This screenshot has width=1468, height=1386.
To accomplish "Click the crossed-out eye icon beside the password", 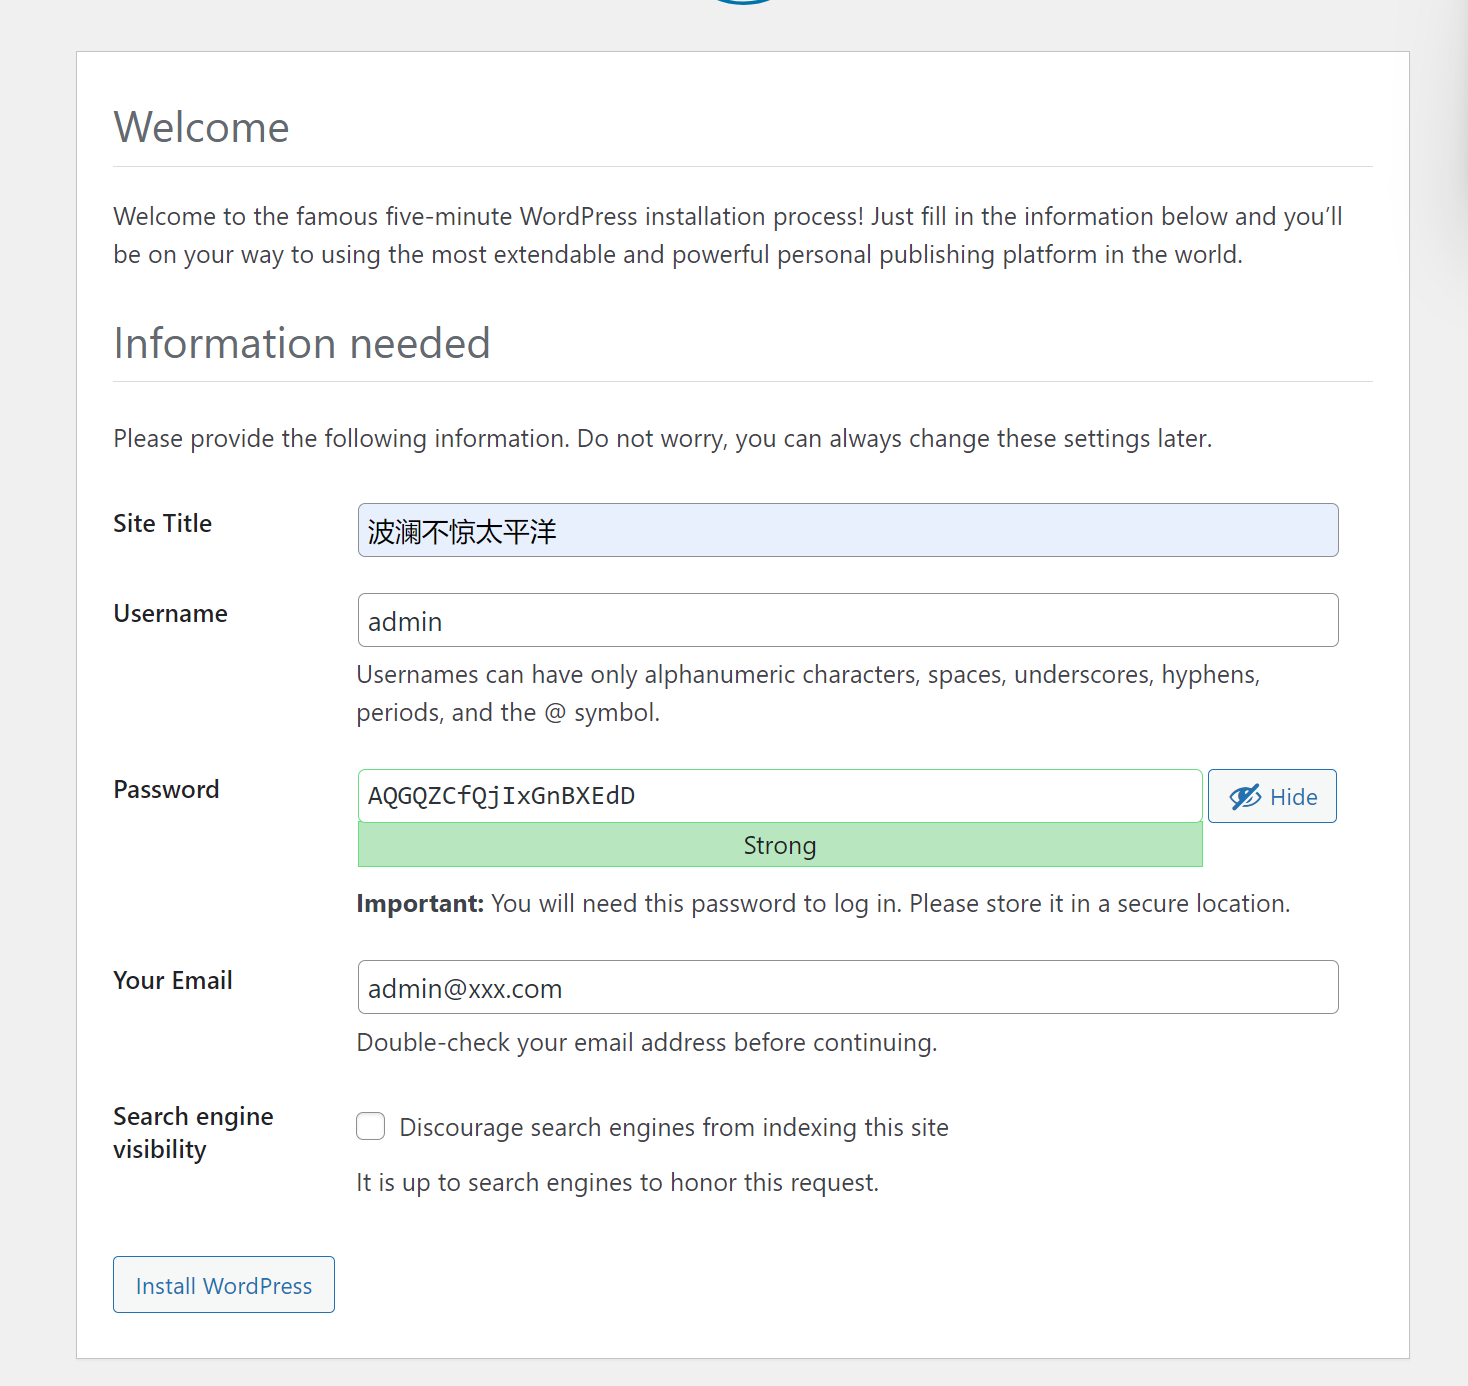I will 1245,797.
